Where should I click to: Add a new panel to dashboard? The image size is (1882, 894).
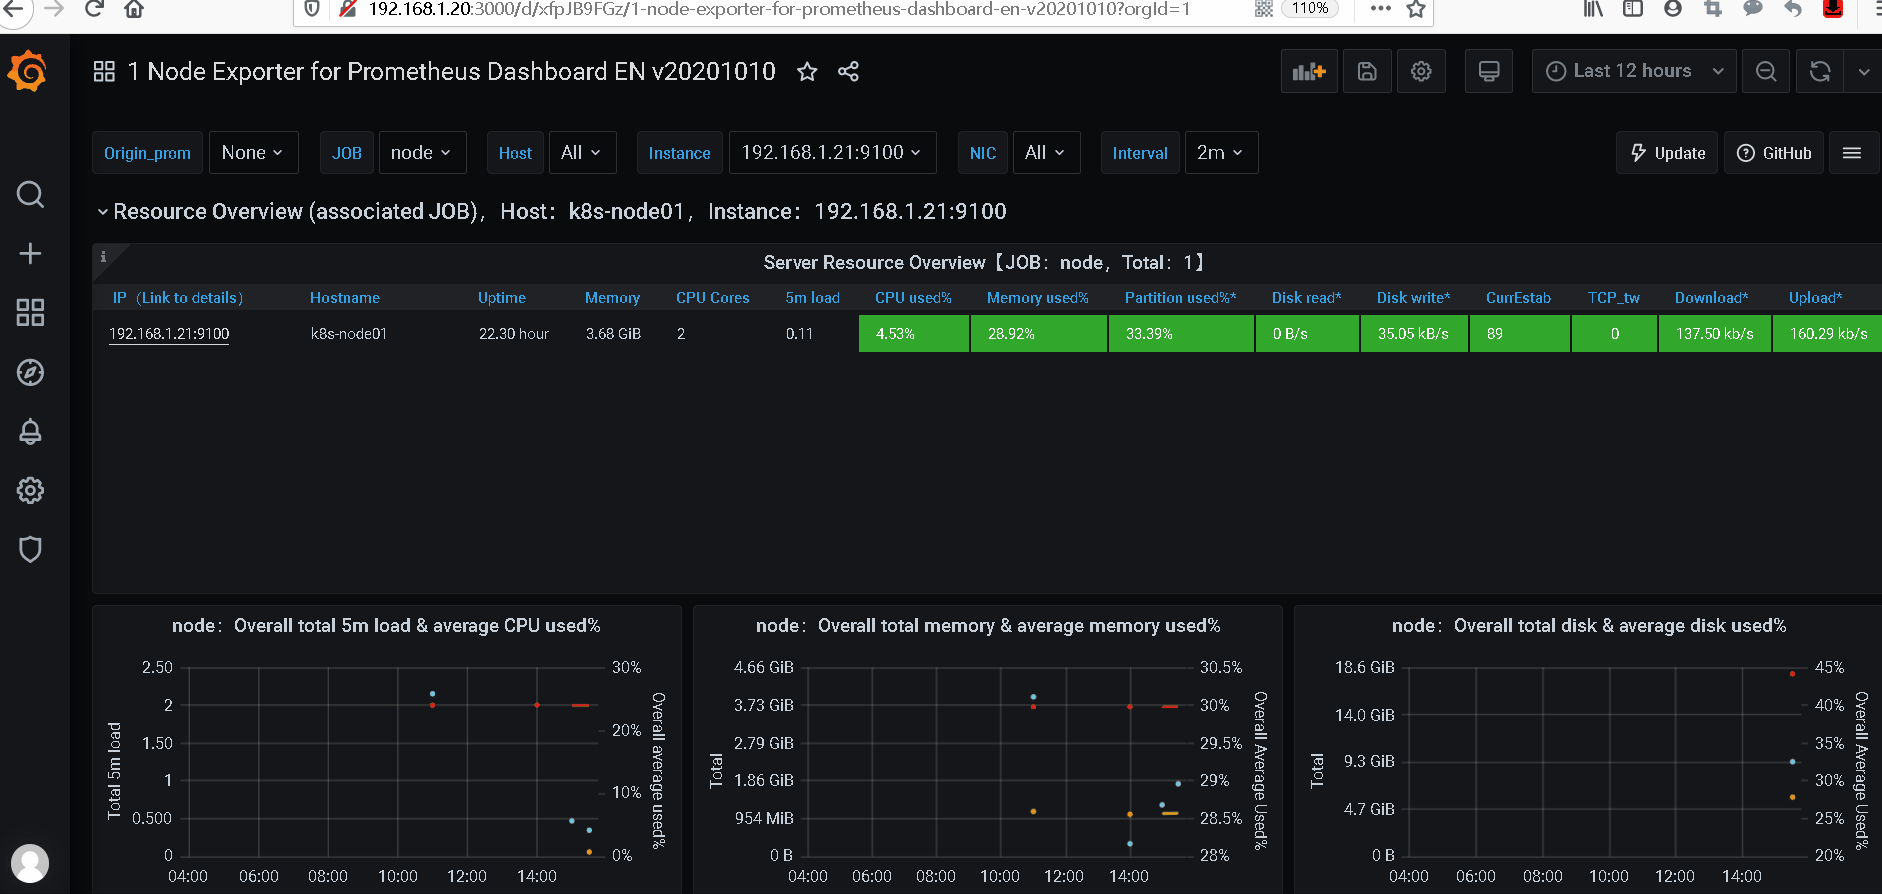click(x=1309, y=71)
